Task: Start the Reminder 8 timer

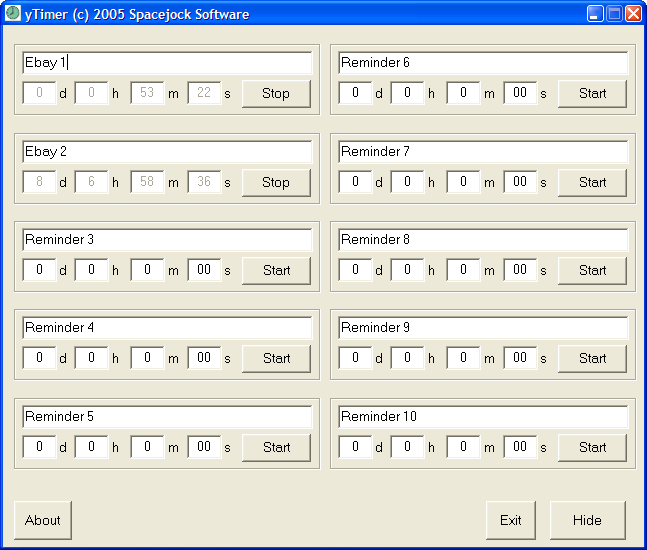Action: pyautogui.click(x=592, y=271)
